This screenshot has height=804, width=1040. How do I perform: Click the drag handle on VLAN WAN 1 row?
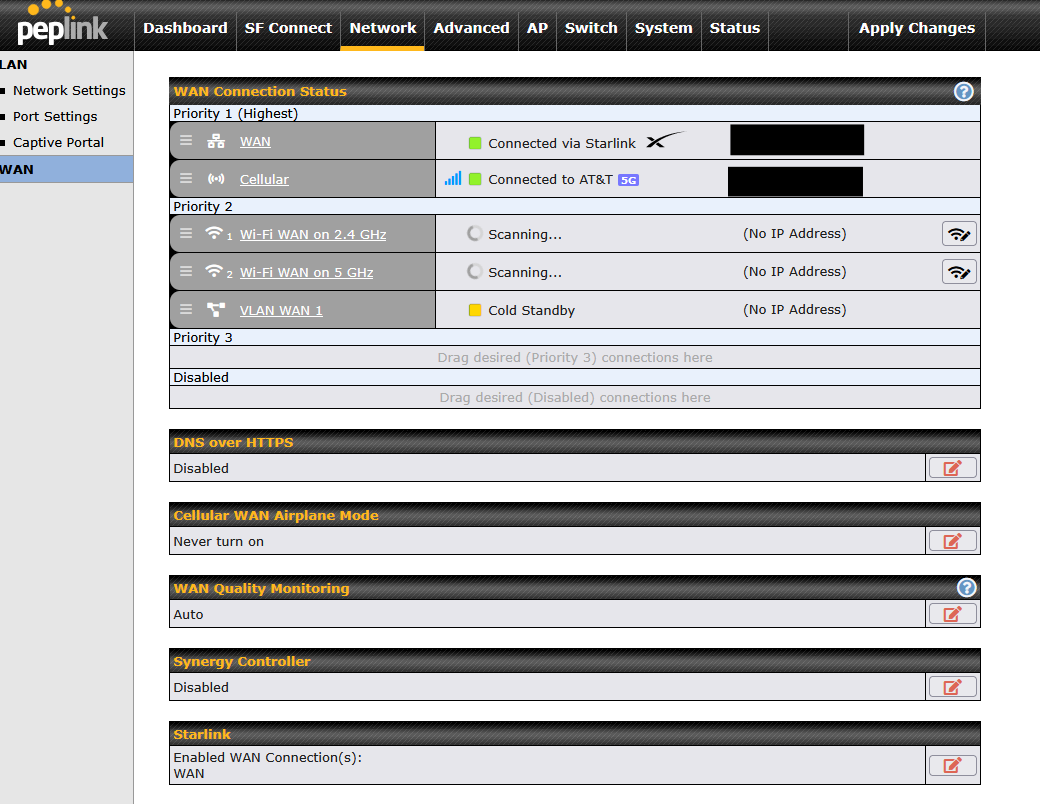(x=186, y=310)
